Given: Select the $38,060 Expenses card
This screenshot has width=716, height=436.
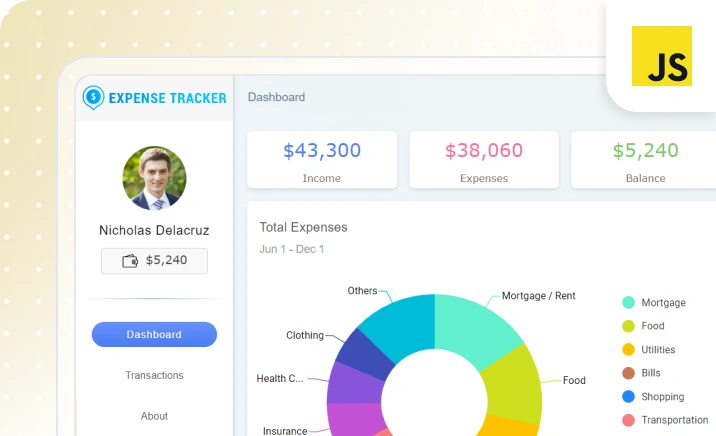Looking at the screenshot, I should click(x=484, y=160).
